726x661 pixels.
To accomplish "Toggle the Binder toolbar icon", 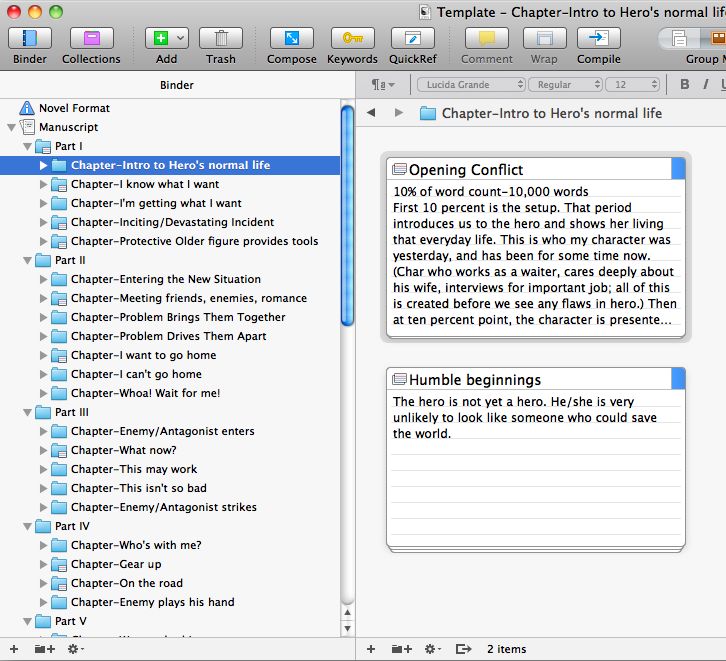I will [30, 38].
